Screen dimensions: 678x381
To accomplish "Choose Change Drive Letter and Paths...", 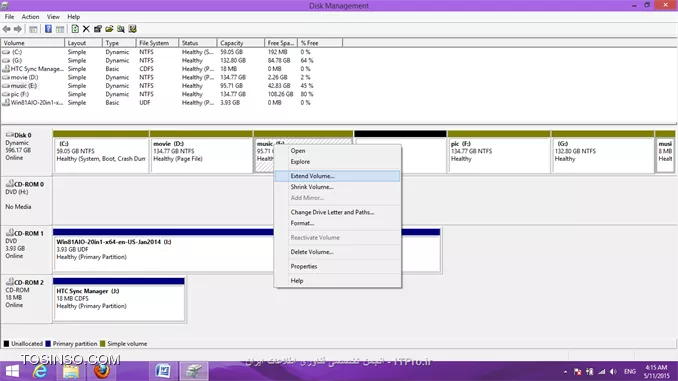I will (x=337, y=212).
